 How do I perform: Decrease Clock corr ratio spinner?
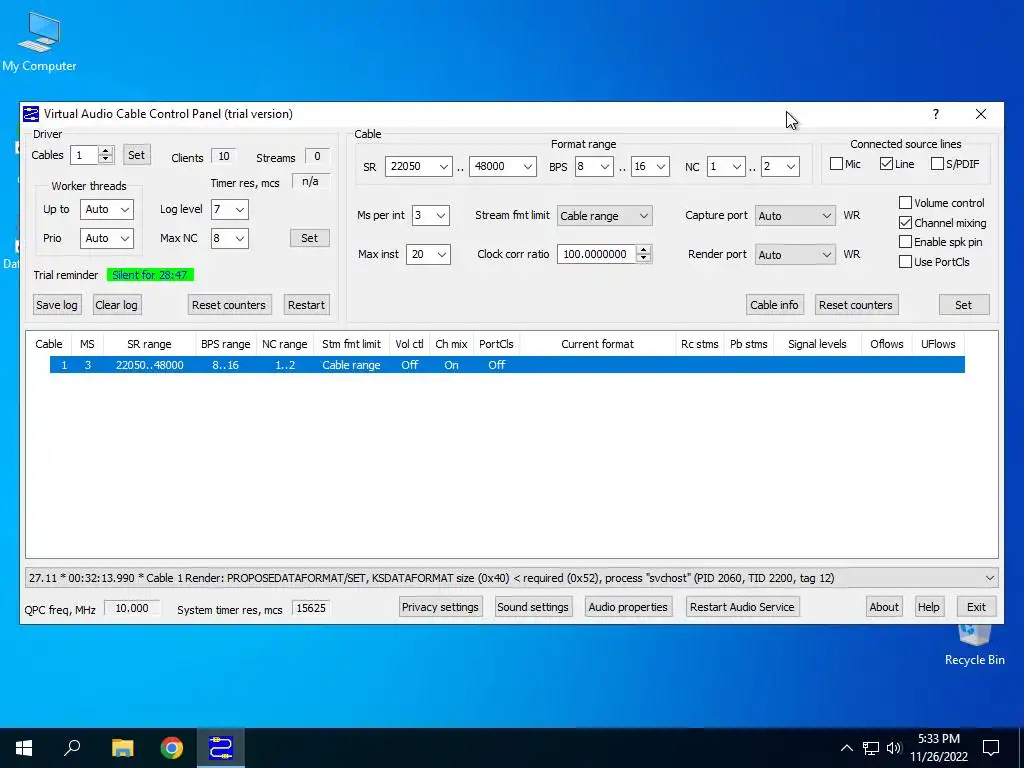(x=643, y=259)
